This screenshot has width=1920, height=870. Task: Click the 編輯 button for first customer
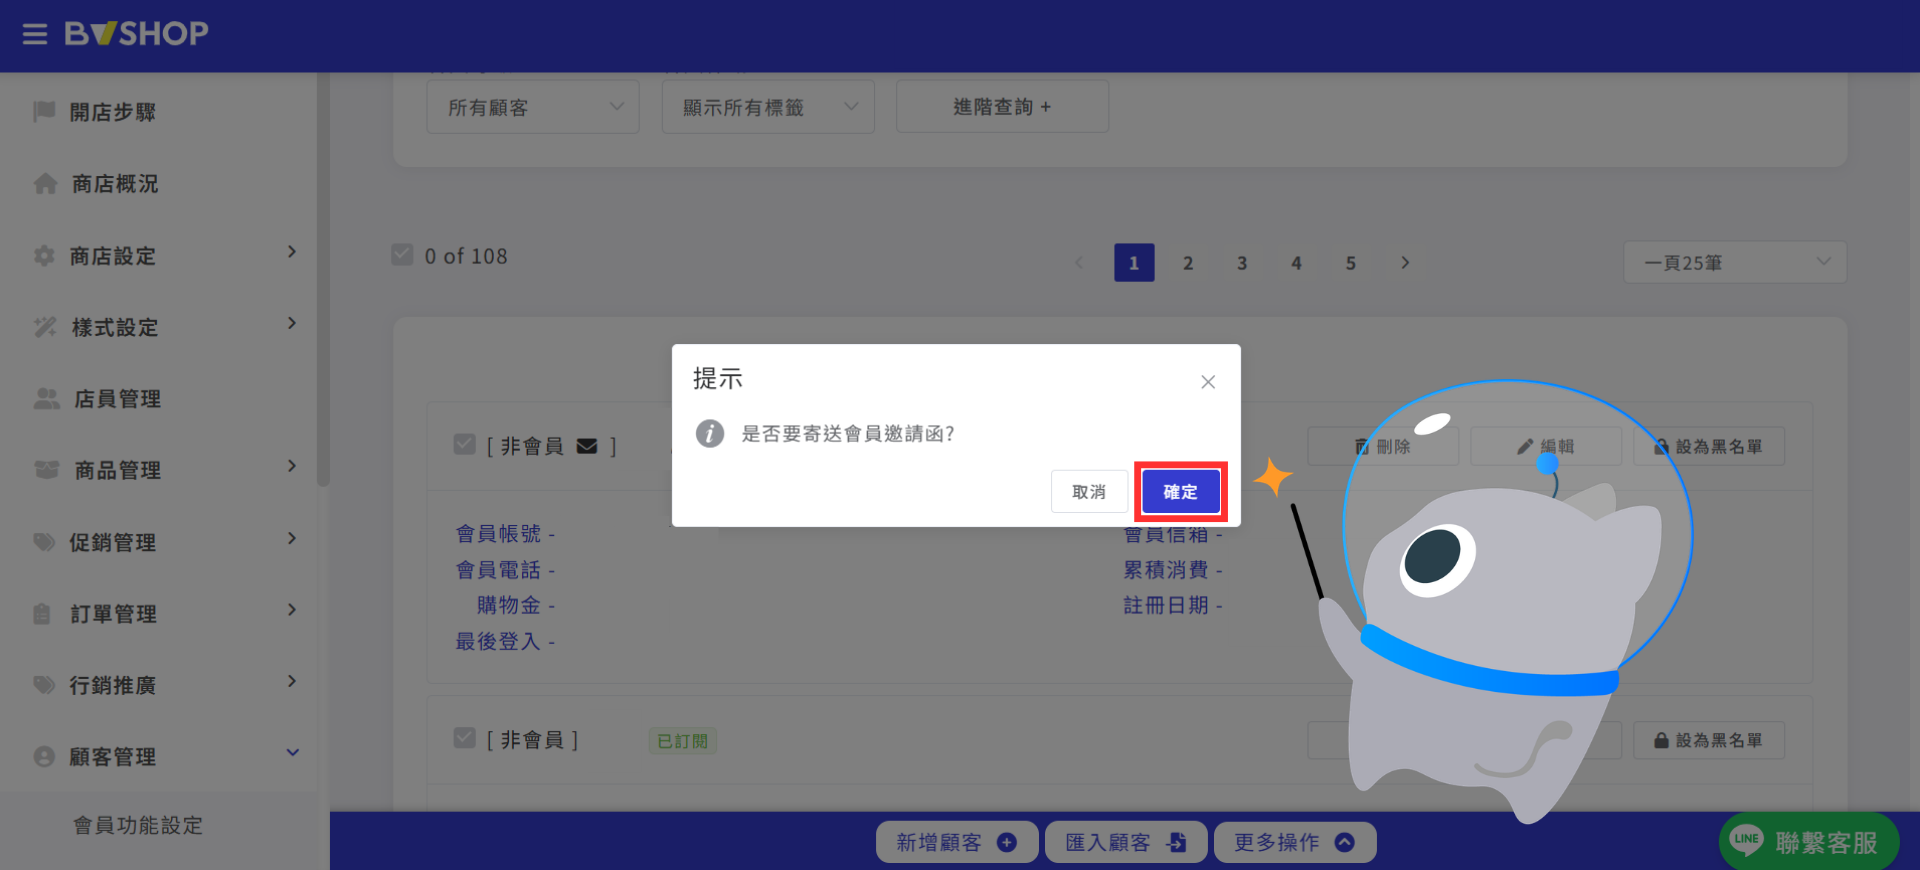[1546, 447]
